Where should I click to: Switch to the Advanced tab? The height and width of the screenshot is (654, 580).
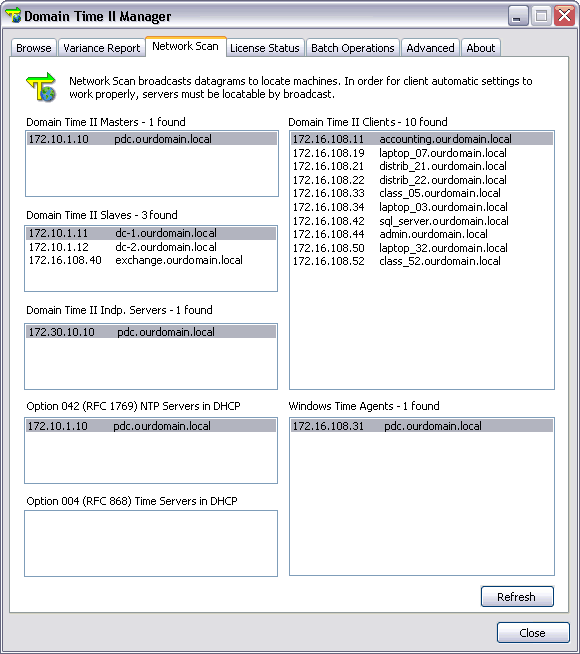tap(430, 48)
